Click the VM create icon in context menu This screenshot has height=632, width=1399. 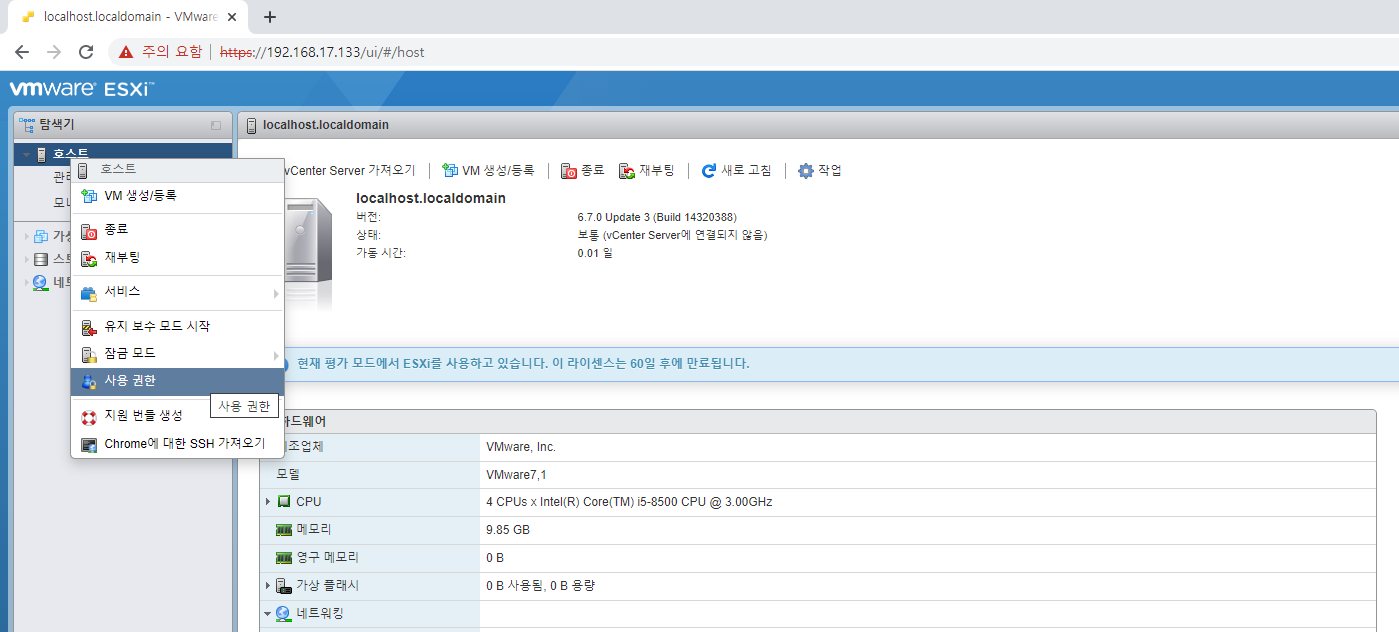pos(89,197)
